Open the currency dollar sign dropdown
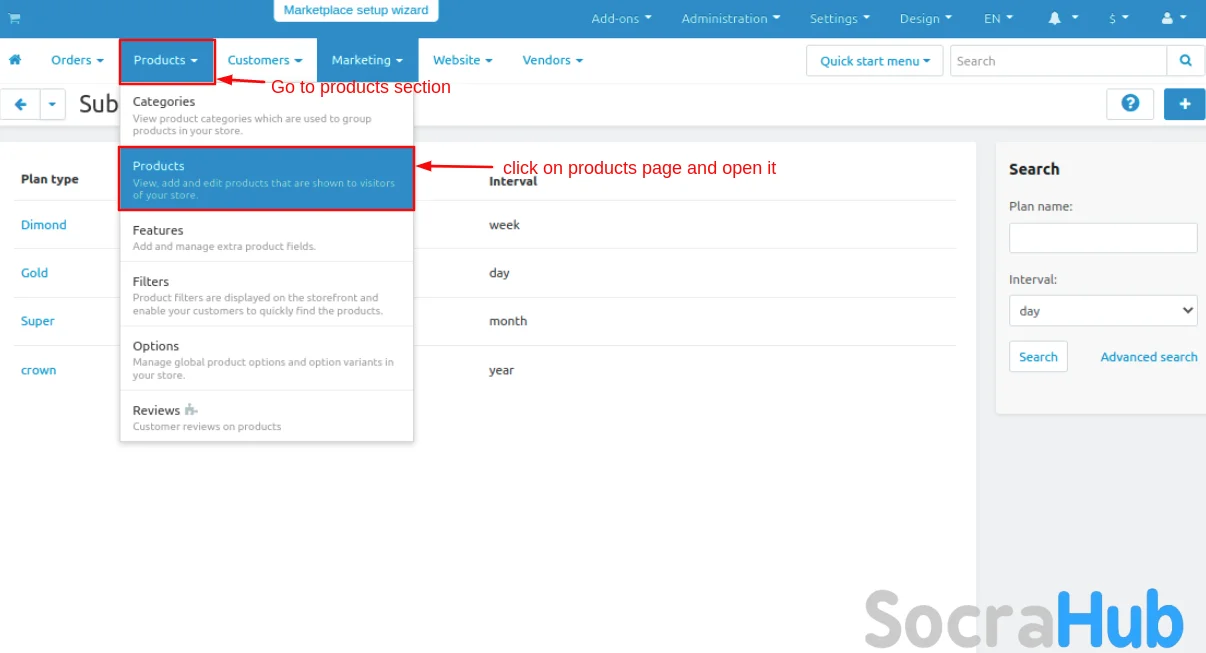This screenshot has width=1206, height=653. coord(1118,18)
